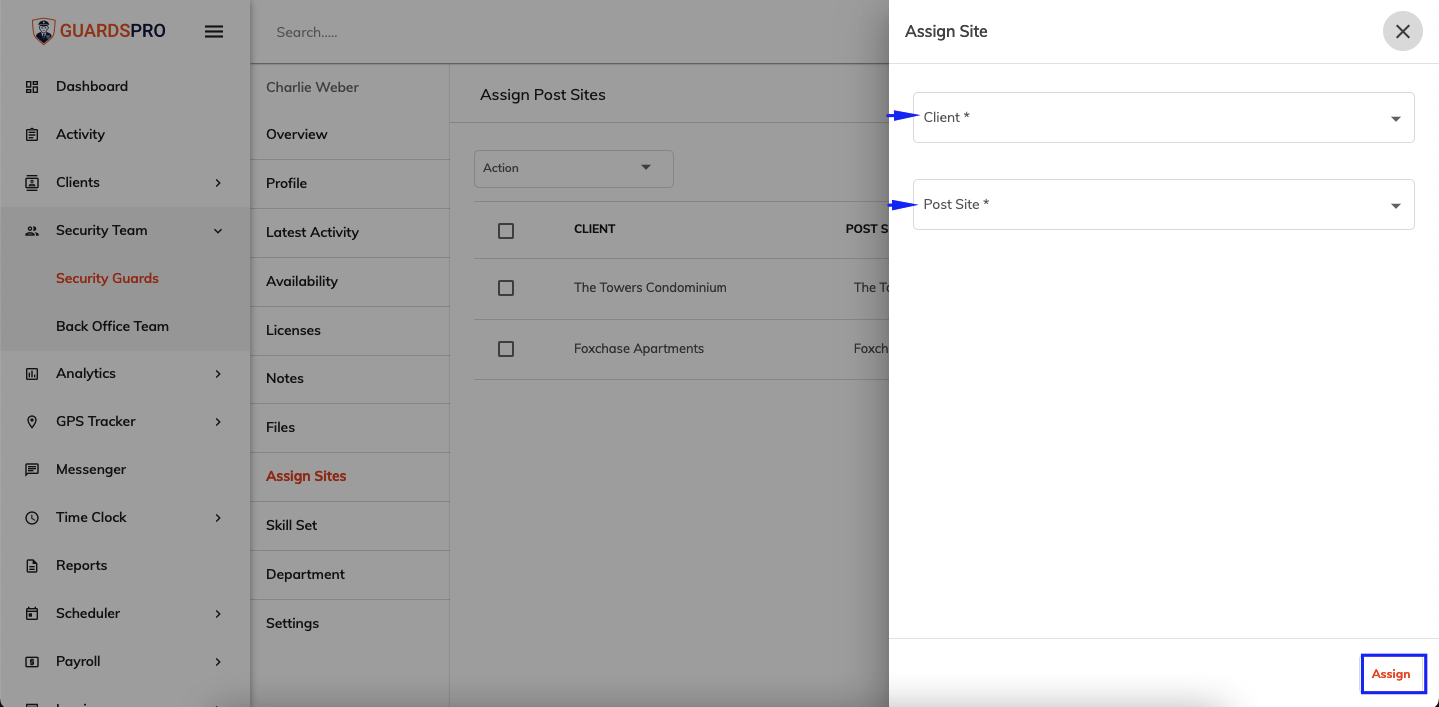
Task: Click the CLIENT column header
Action: 594,229
